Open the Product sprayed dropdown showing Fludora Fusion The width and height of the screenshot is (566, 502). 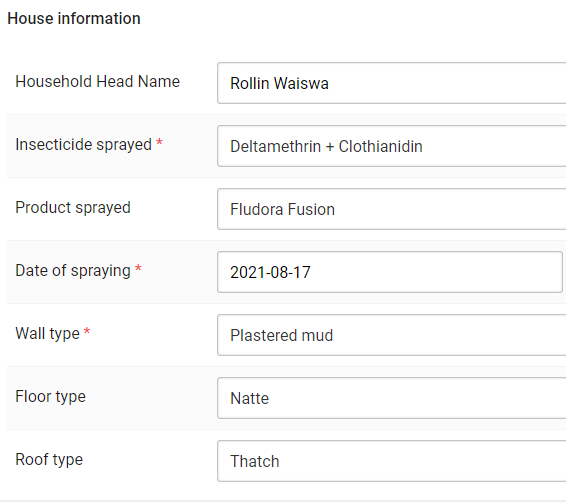pos(392,209)
